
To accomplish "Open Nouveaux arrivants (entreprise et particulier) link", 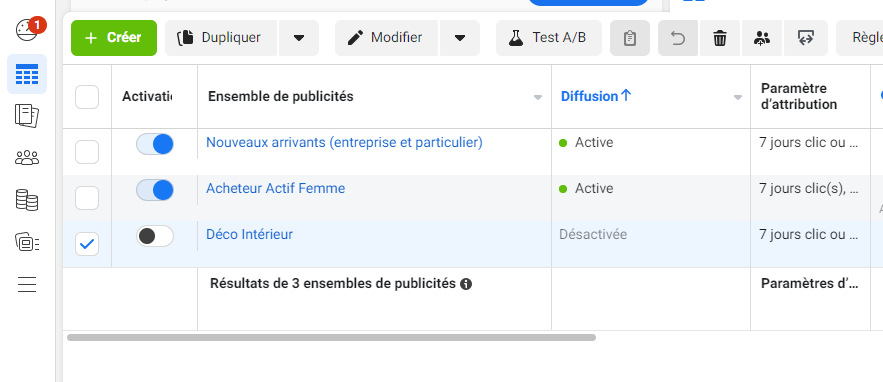I will pos(344,143).
